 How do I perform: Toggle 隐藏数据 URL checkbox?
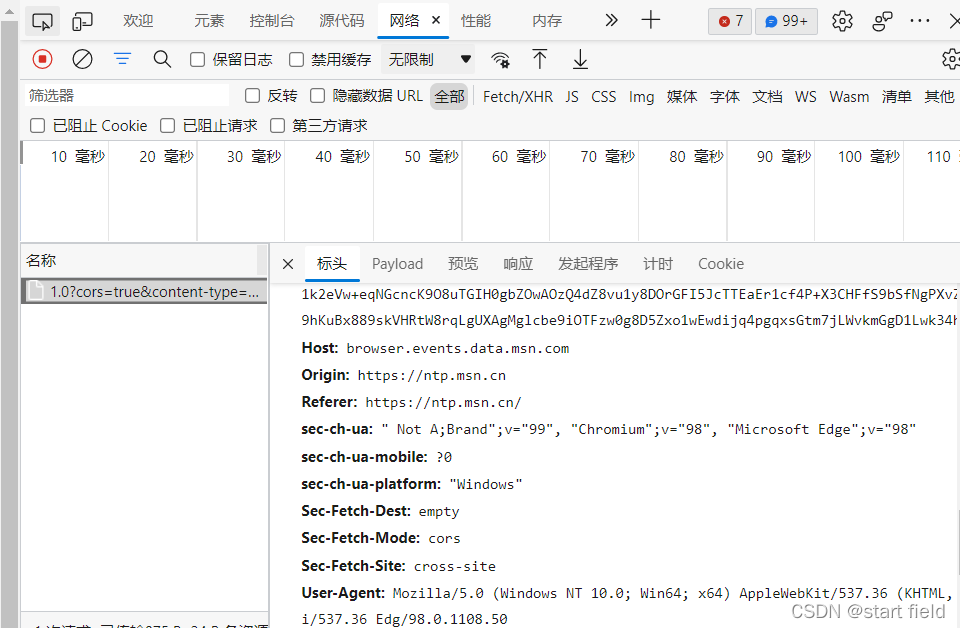coord(317,95)
